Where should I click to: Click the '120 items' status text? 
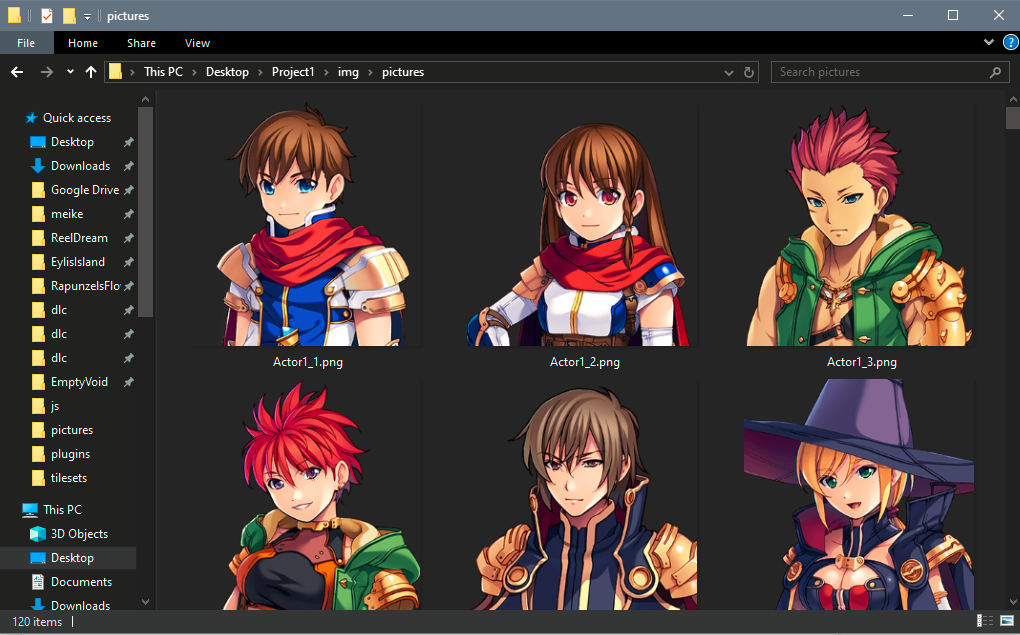pos(37,622)
